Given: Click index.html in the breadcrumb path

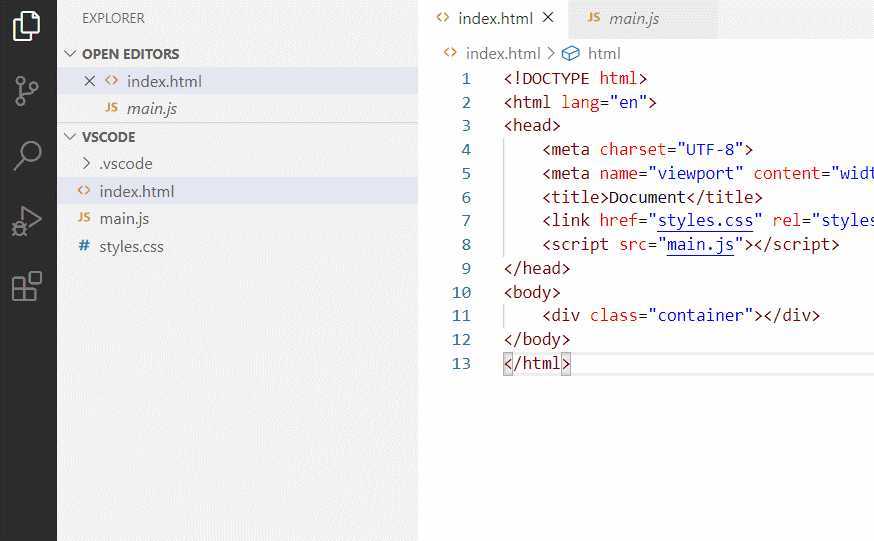Looking at the screenshot, I should [x=503, y=53].
